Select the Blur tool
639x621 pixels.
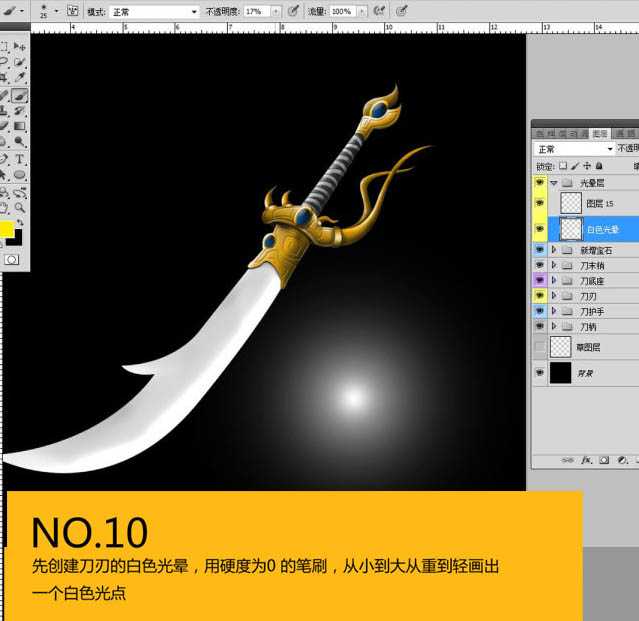pyautogui.click(x=4, y=141)
